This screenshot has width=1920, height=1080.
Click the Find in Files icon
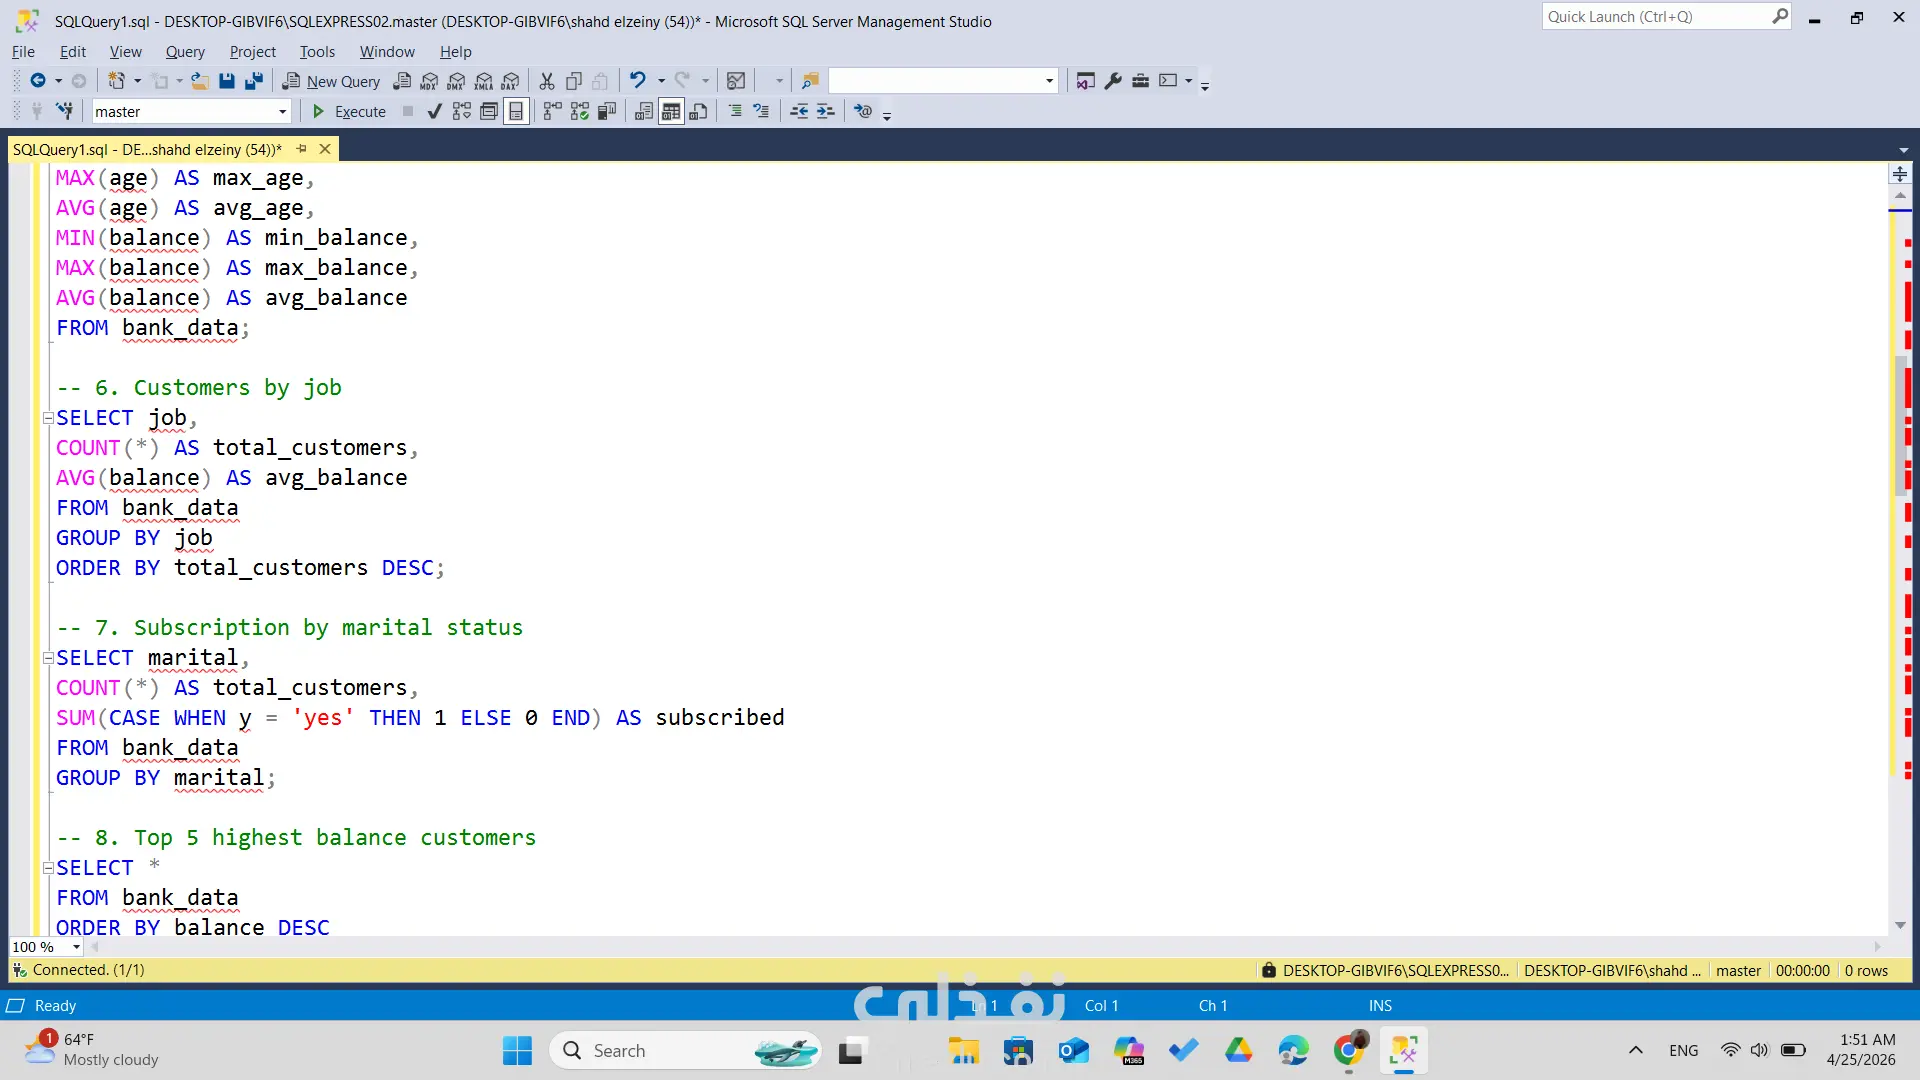tap(810, 81)
